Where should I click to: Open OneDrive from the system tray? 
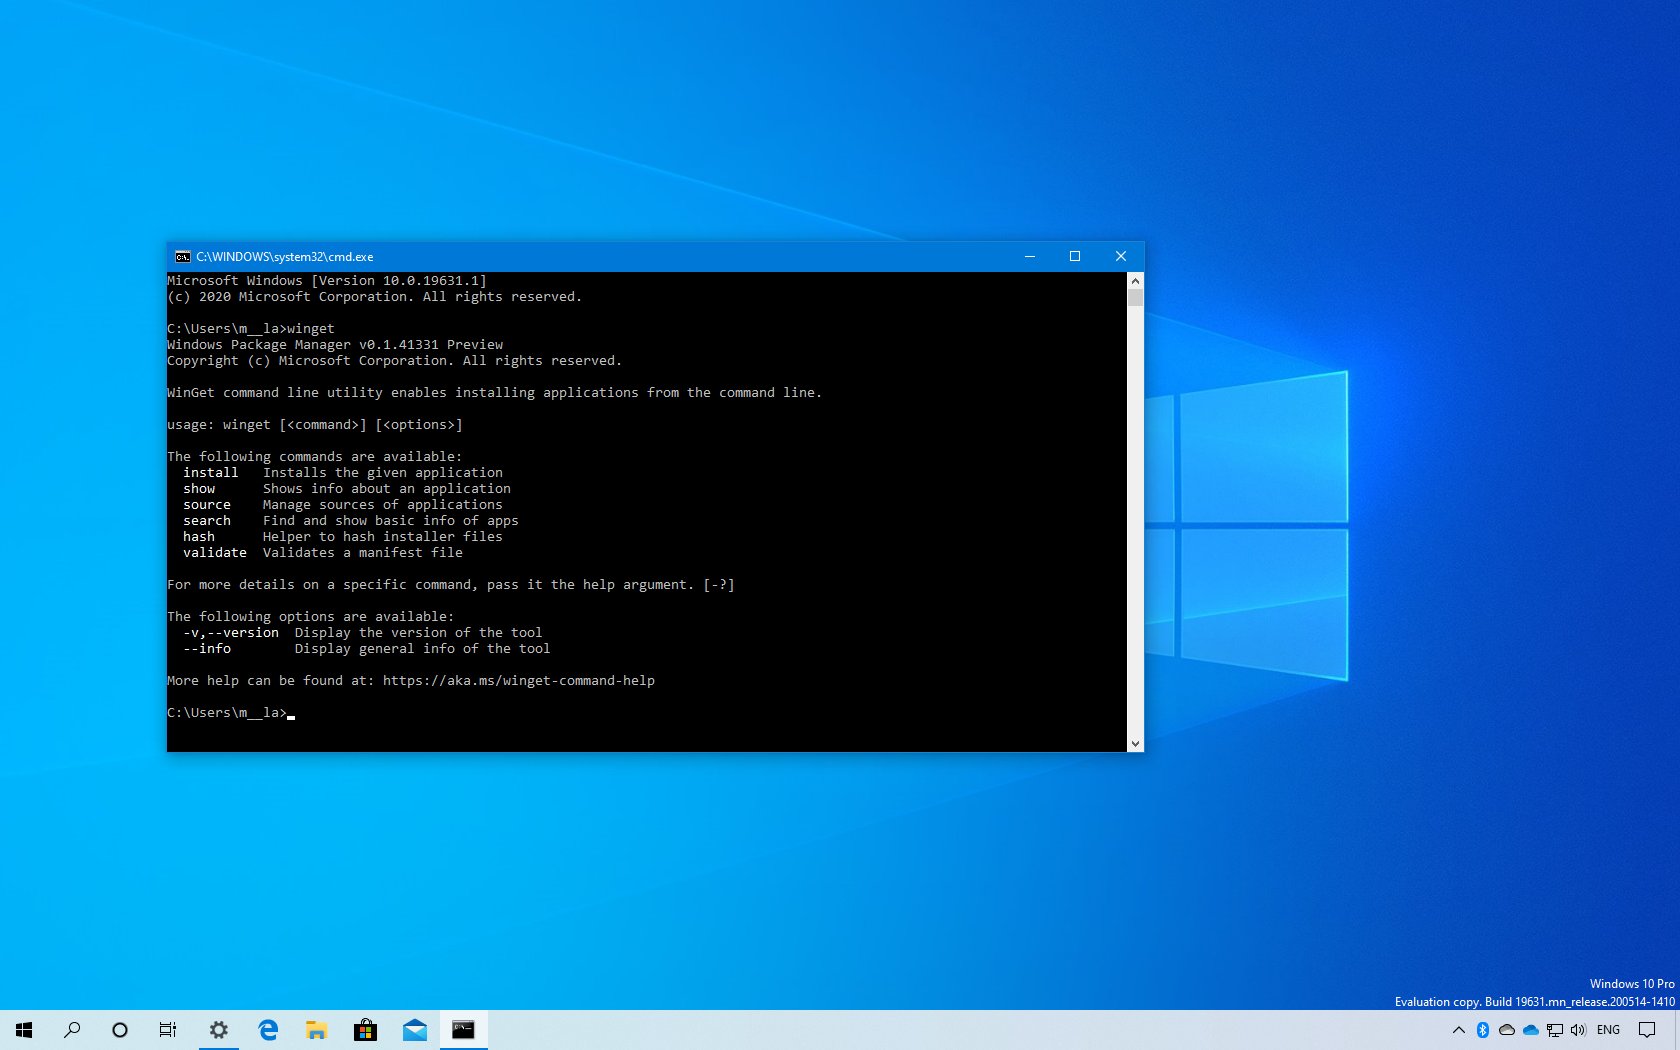[x=1530, y=1030]
